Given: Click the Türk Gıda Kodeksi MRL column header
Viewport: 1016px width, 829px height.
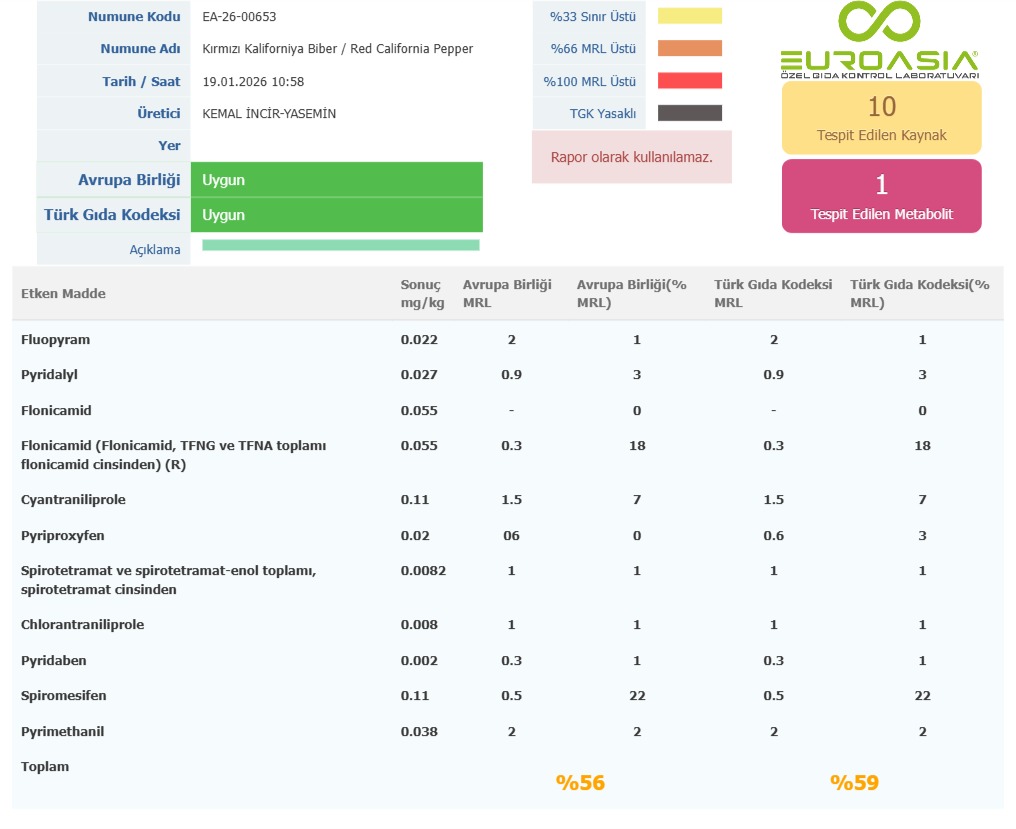Looking at the screenshot, I should coord(773,293).
